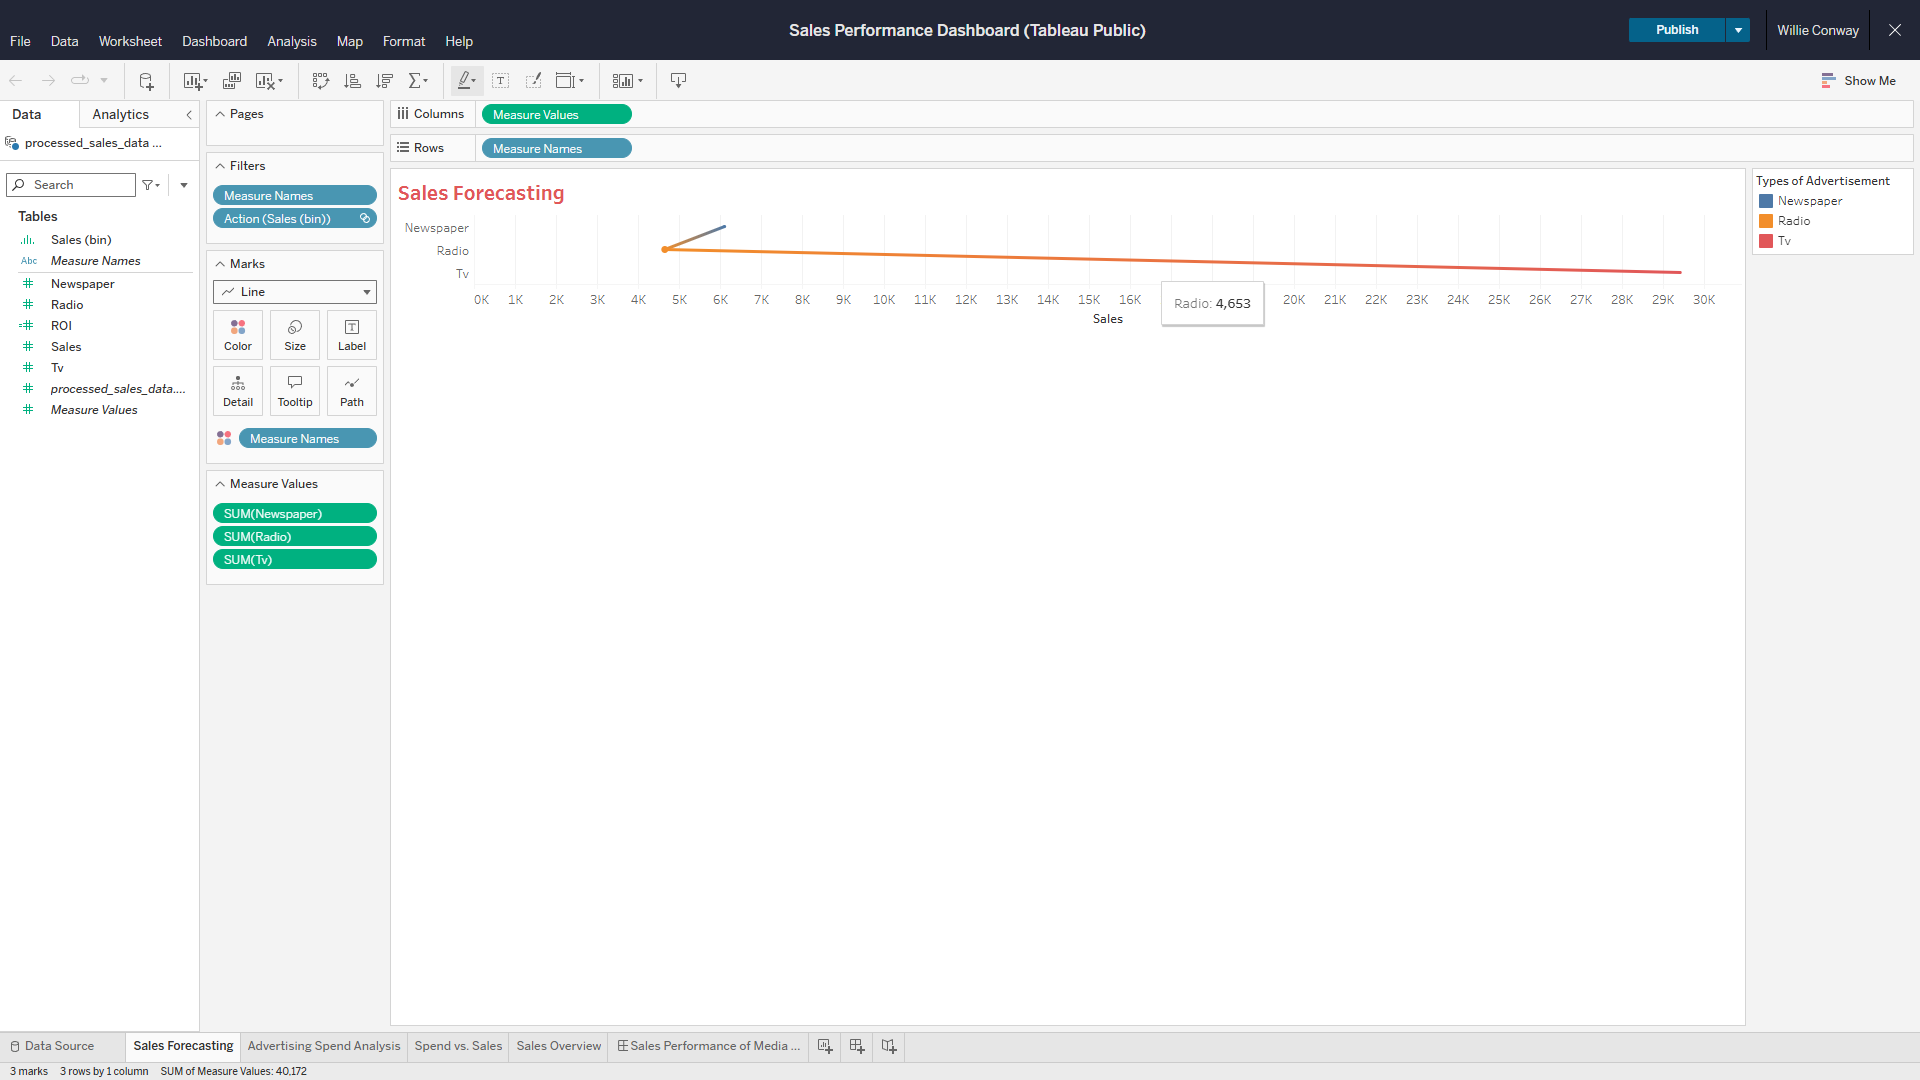The width and height of the screenshot is (1920, 1080).
Task: Collapse the Filters shelf section
Action: 220,166
